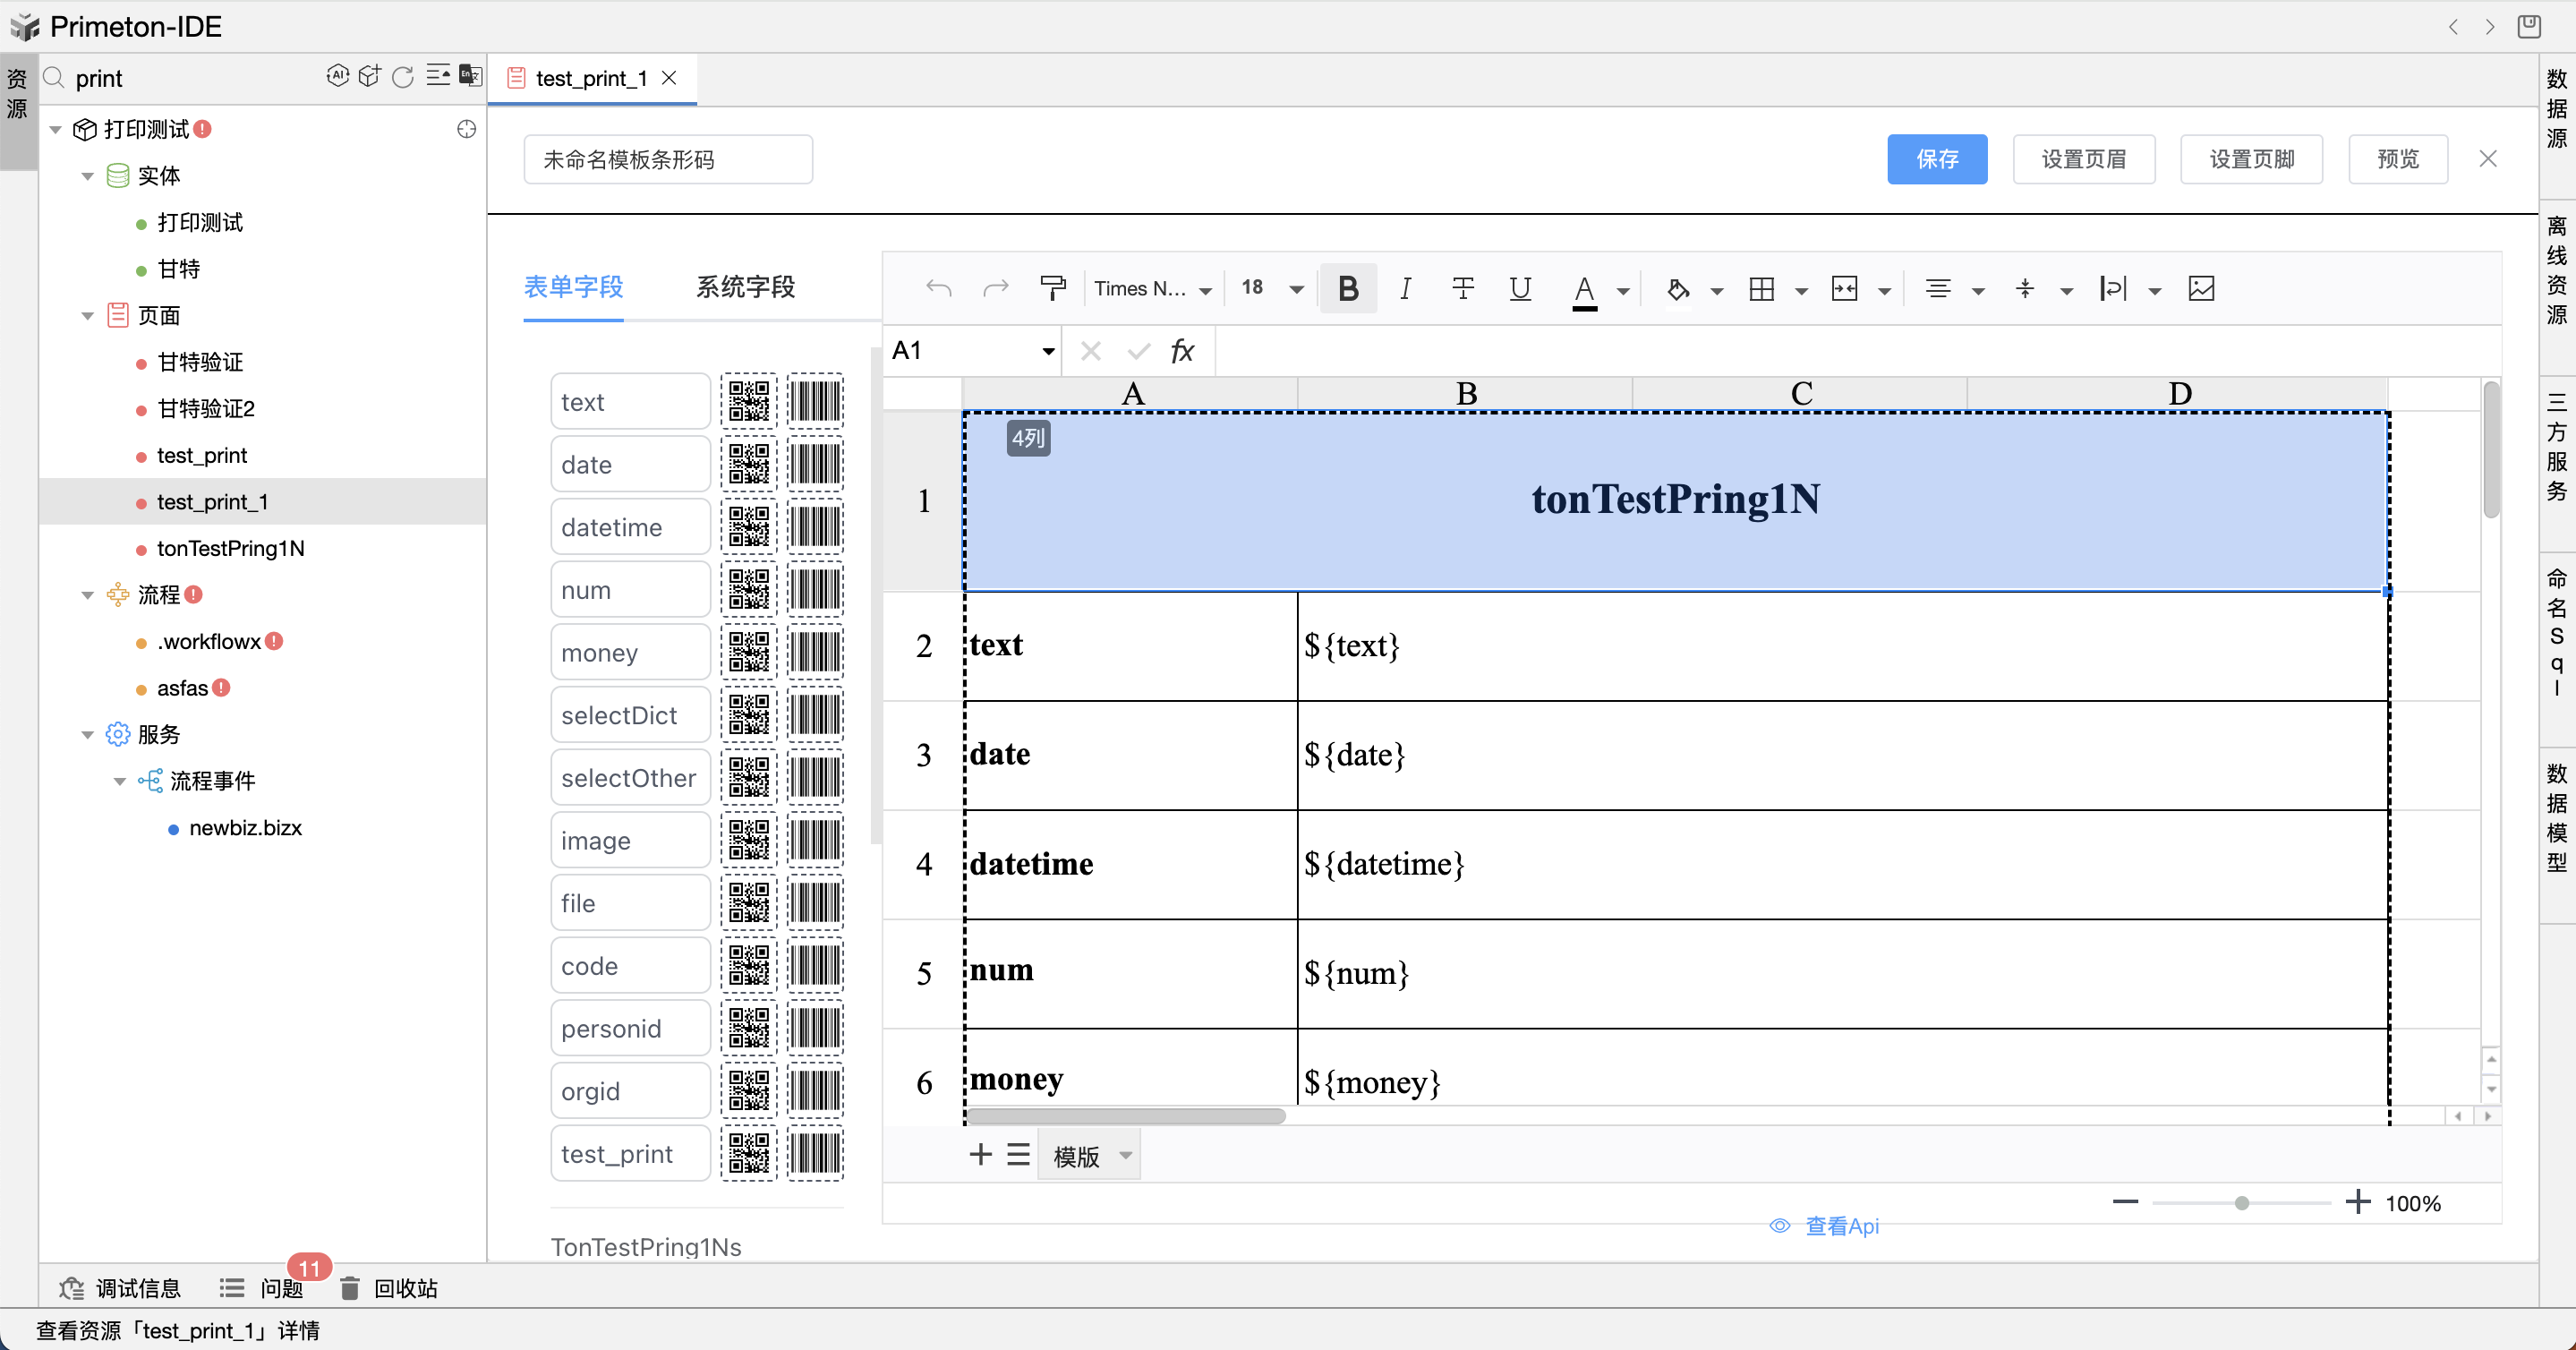Screen dimensions: 2576x1350
Task: Open the Times New Roman font dropdown
Action: (1152, 288)
